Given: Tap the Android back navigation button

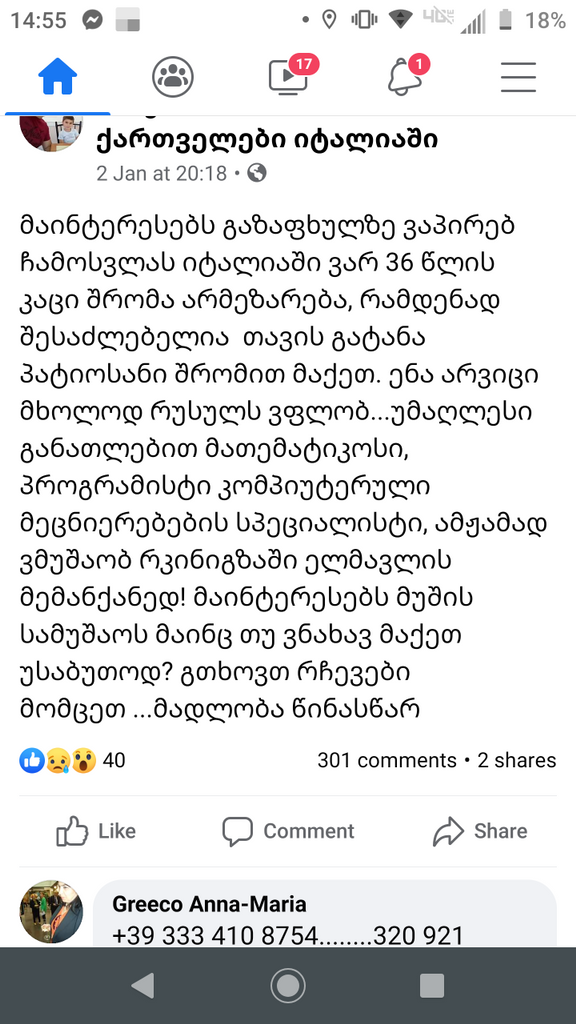Looking at the screenshot, I should tap(143, 985).
